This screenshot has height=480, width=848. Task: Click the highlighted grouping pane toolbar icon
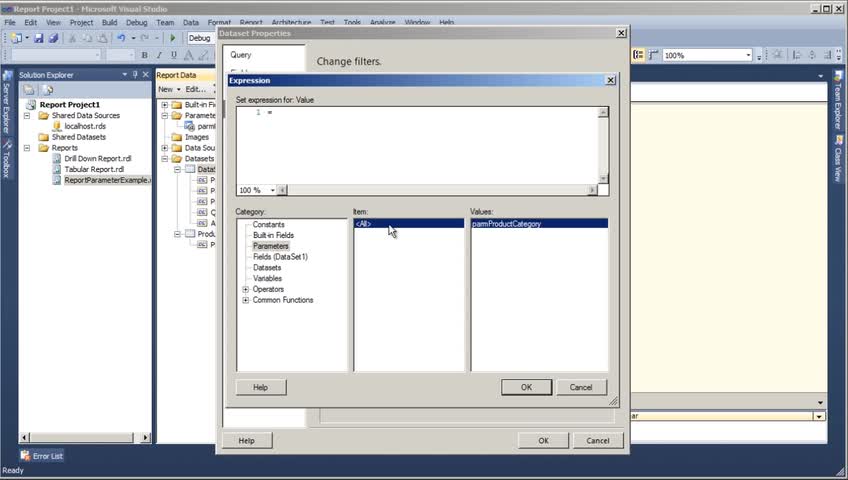(639, 55)
